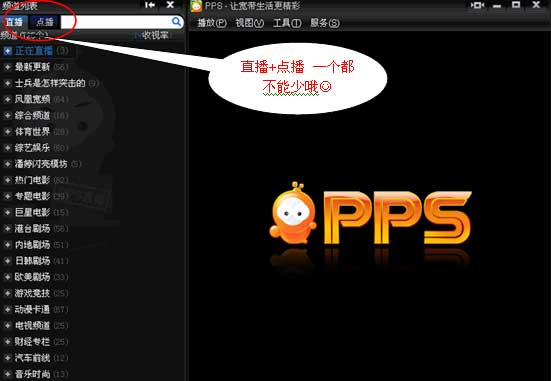Open the 服务(S) menu
This screenshot has width=551, height=381.
click(x=325, y=23)
